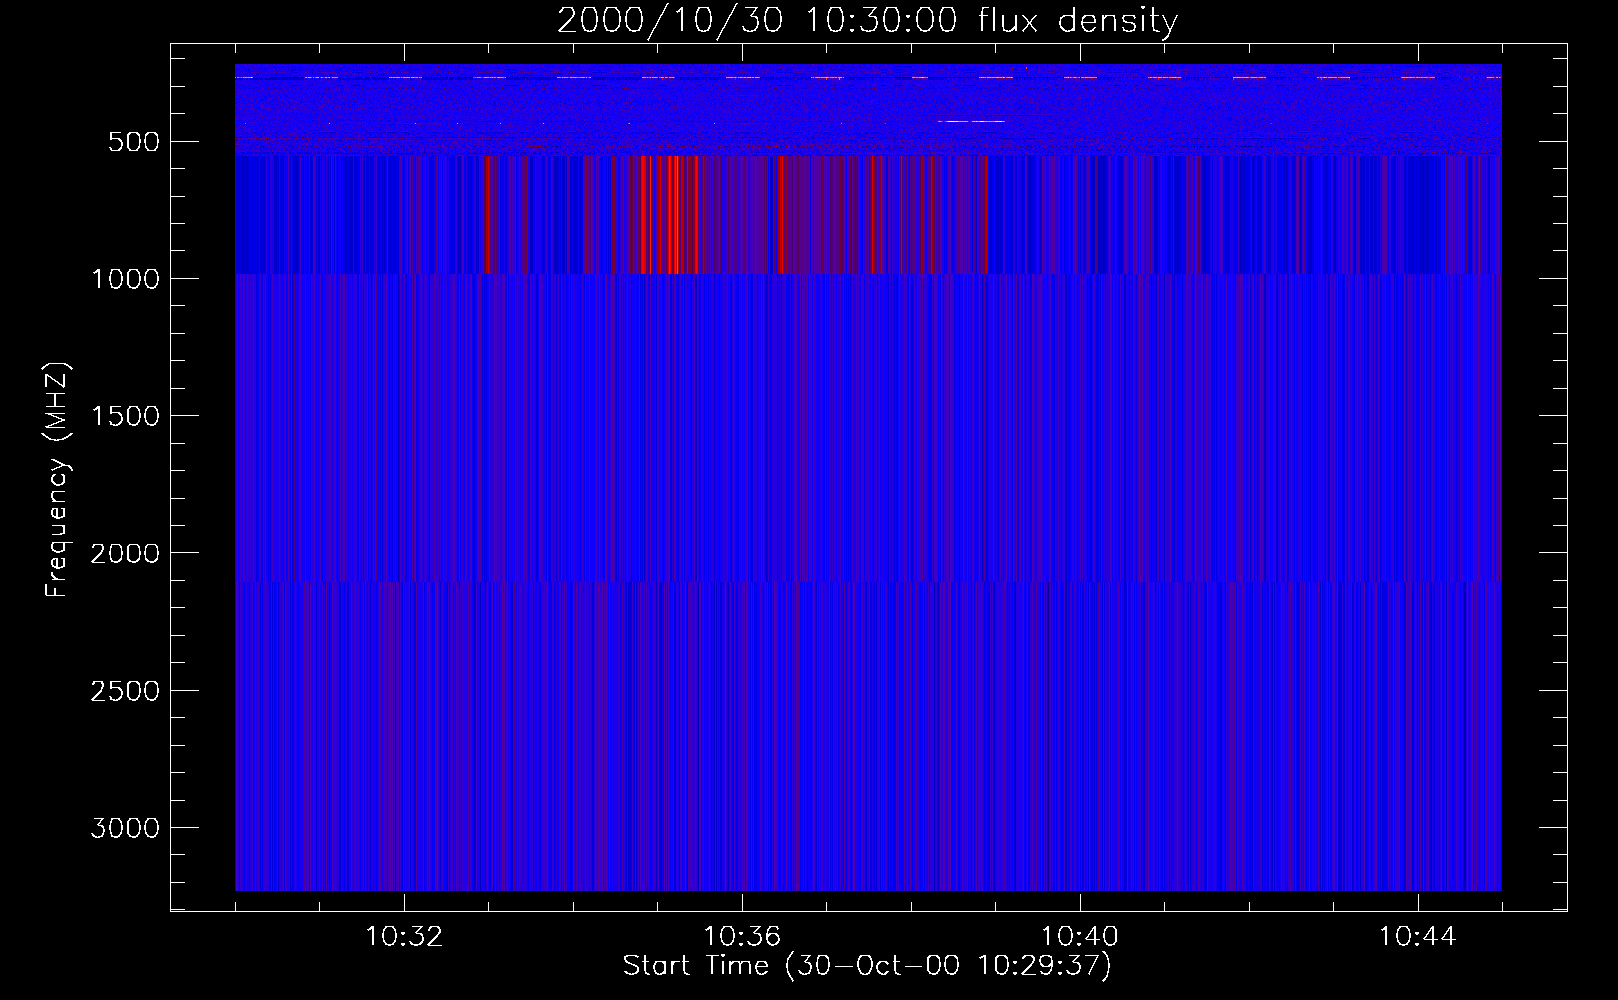This screenshot has height=1000, width=1618.
Task: Click the 10:44 time tick label
Action: click(x=1418, y=937)
